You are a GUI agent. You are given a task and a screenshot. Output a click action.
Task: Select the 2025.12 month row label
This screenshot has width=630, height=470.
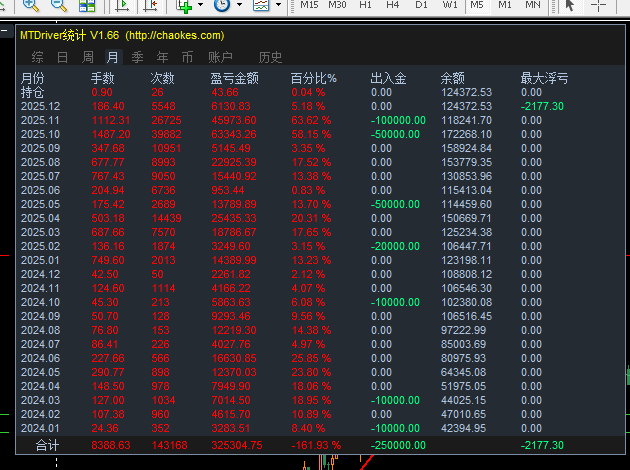(41, 106)
